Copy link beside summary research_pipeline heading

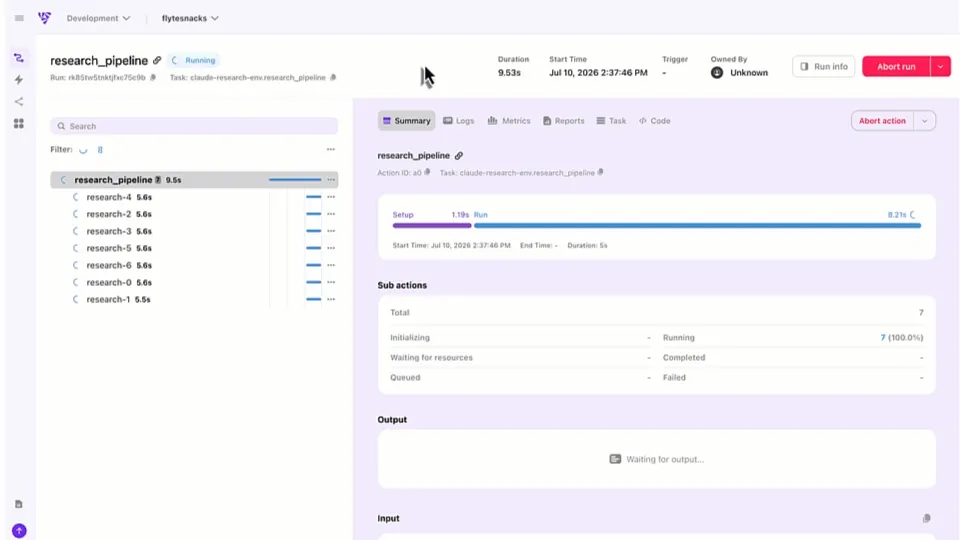(x=459, y=156)
